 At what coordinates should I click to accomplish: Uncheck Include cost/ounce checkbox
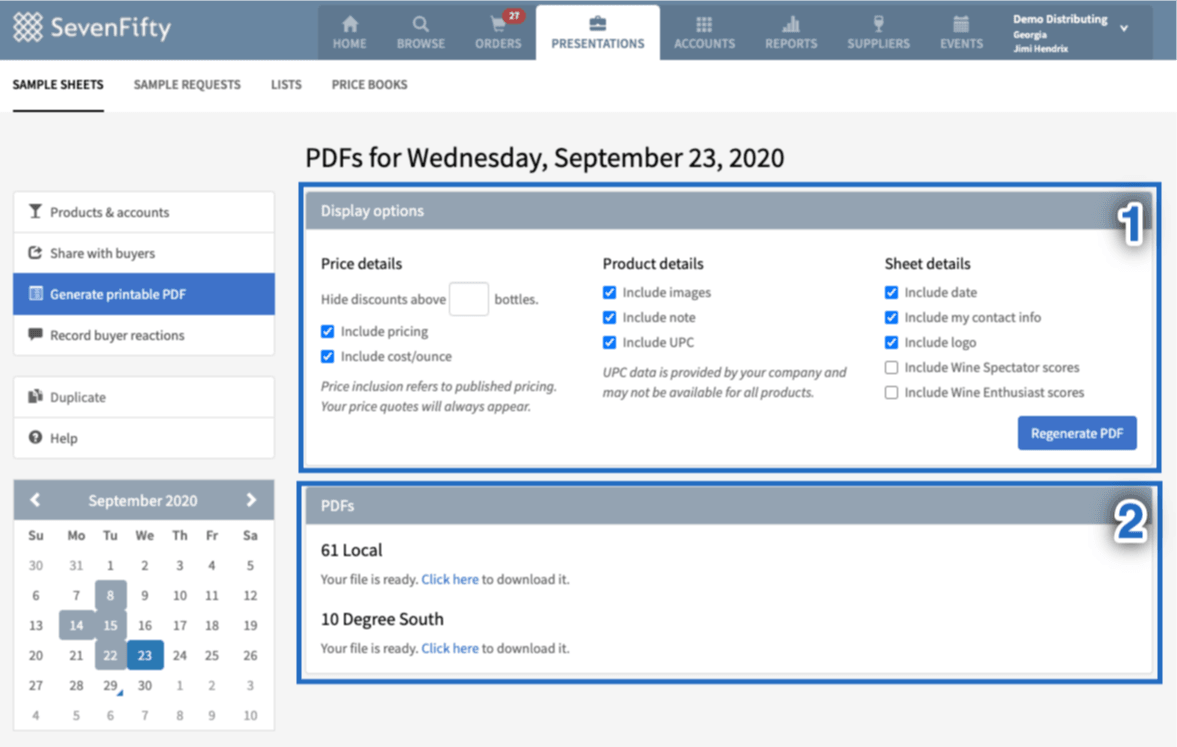point(327,356)
